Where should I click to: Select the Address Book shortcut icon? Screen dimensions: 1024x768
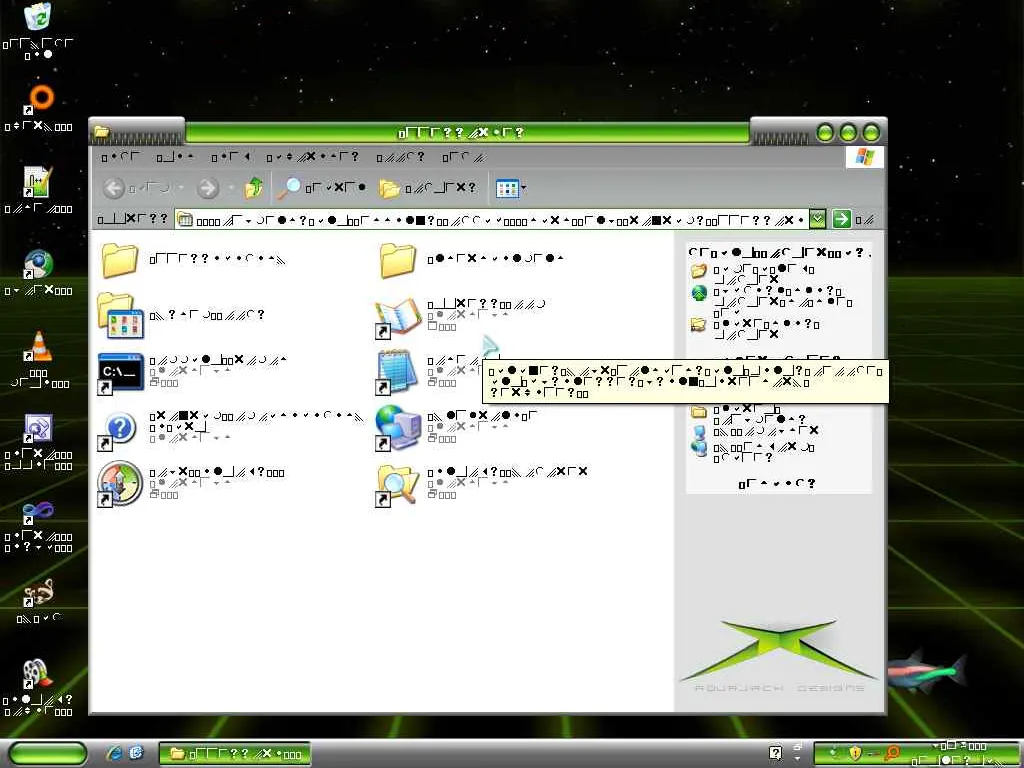tap(397, 318)
